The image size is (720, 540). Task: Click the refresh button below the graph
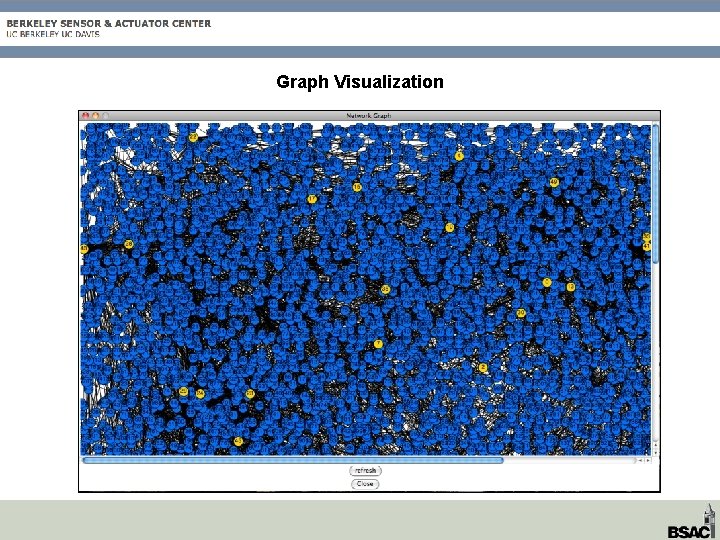pos(366,470)
